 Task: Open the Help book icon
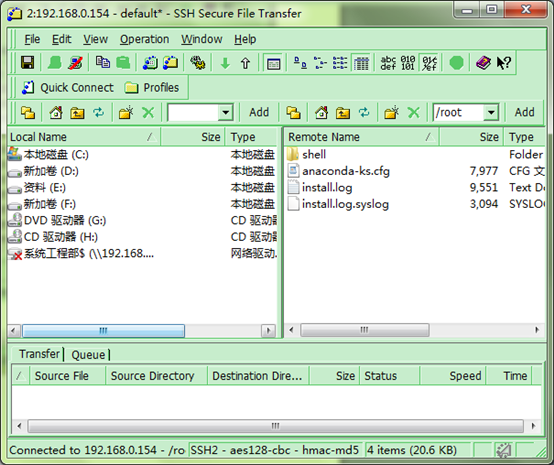(483, 63)
